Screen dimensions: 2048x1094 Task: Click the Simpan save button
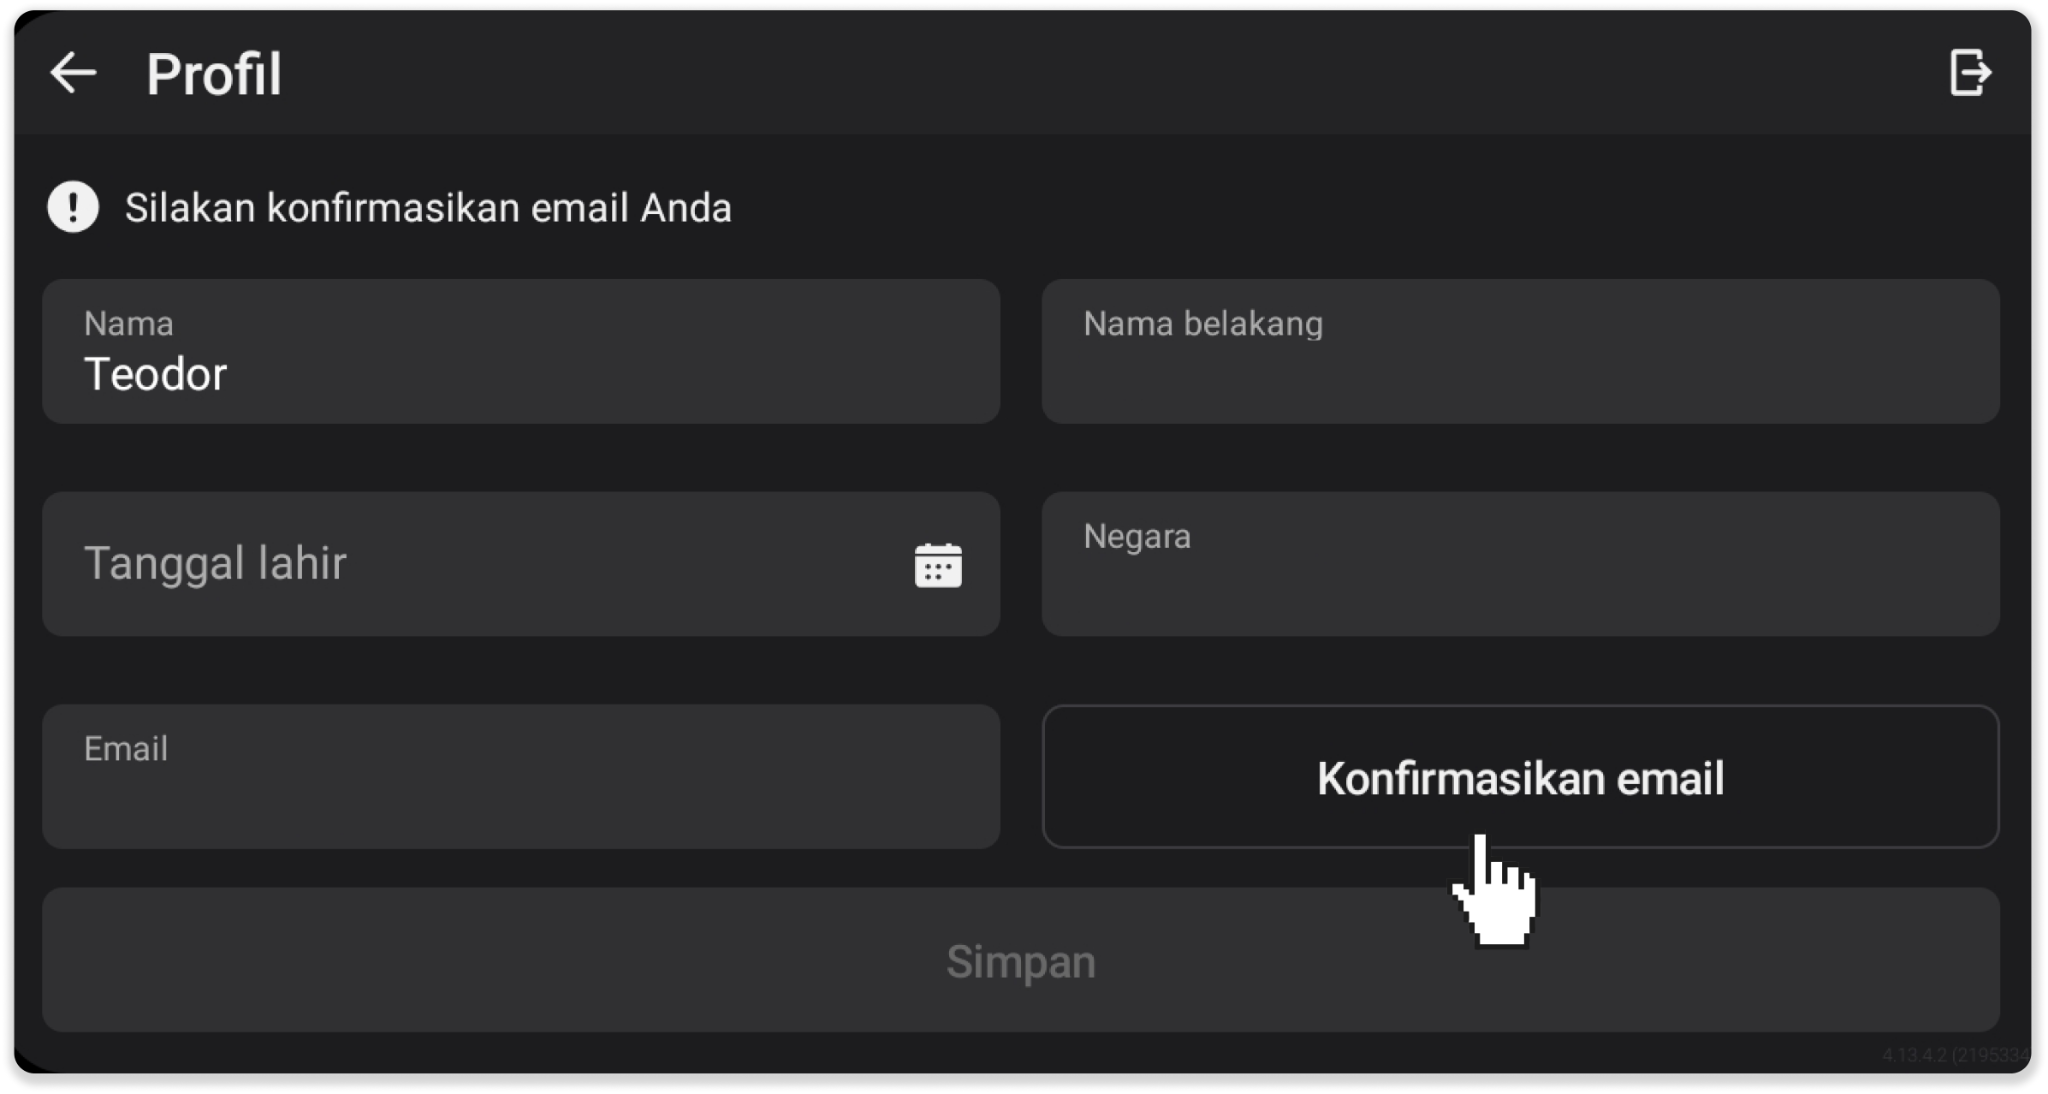pos(1021,960)
